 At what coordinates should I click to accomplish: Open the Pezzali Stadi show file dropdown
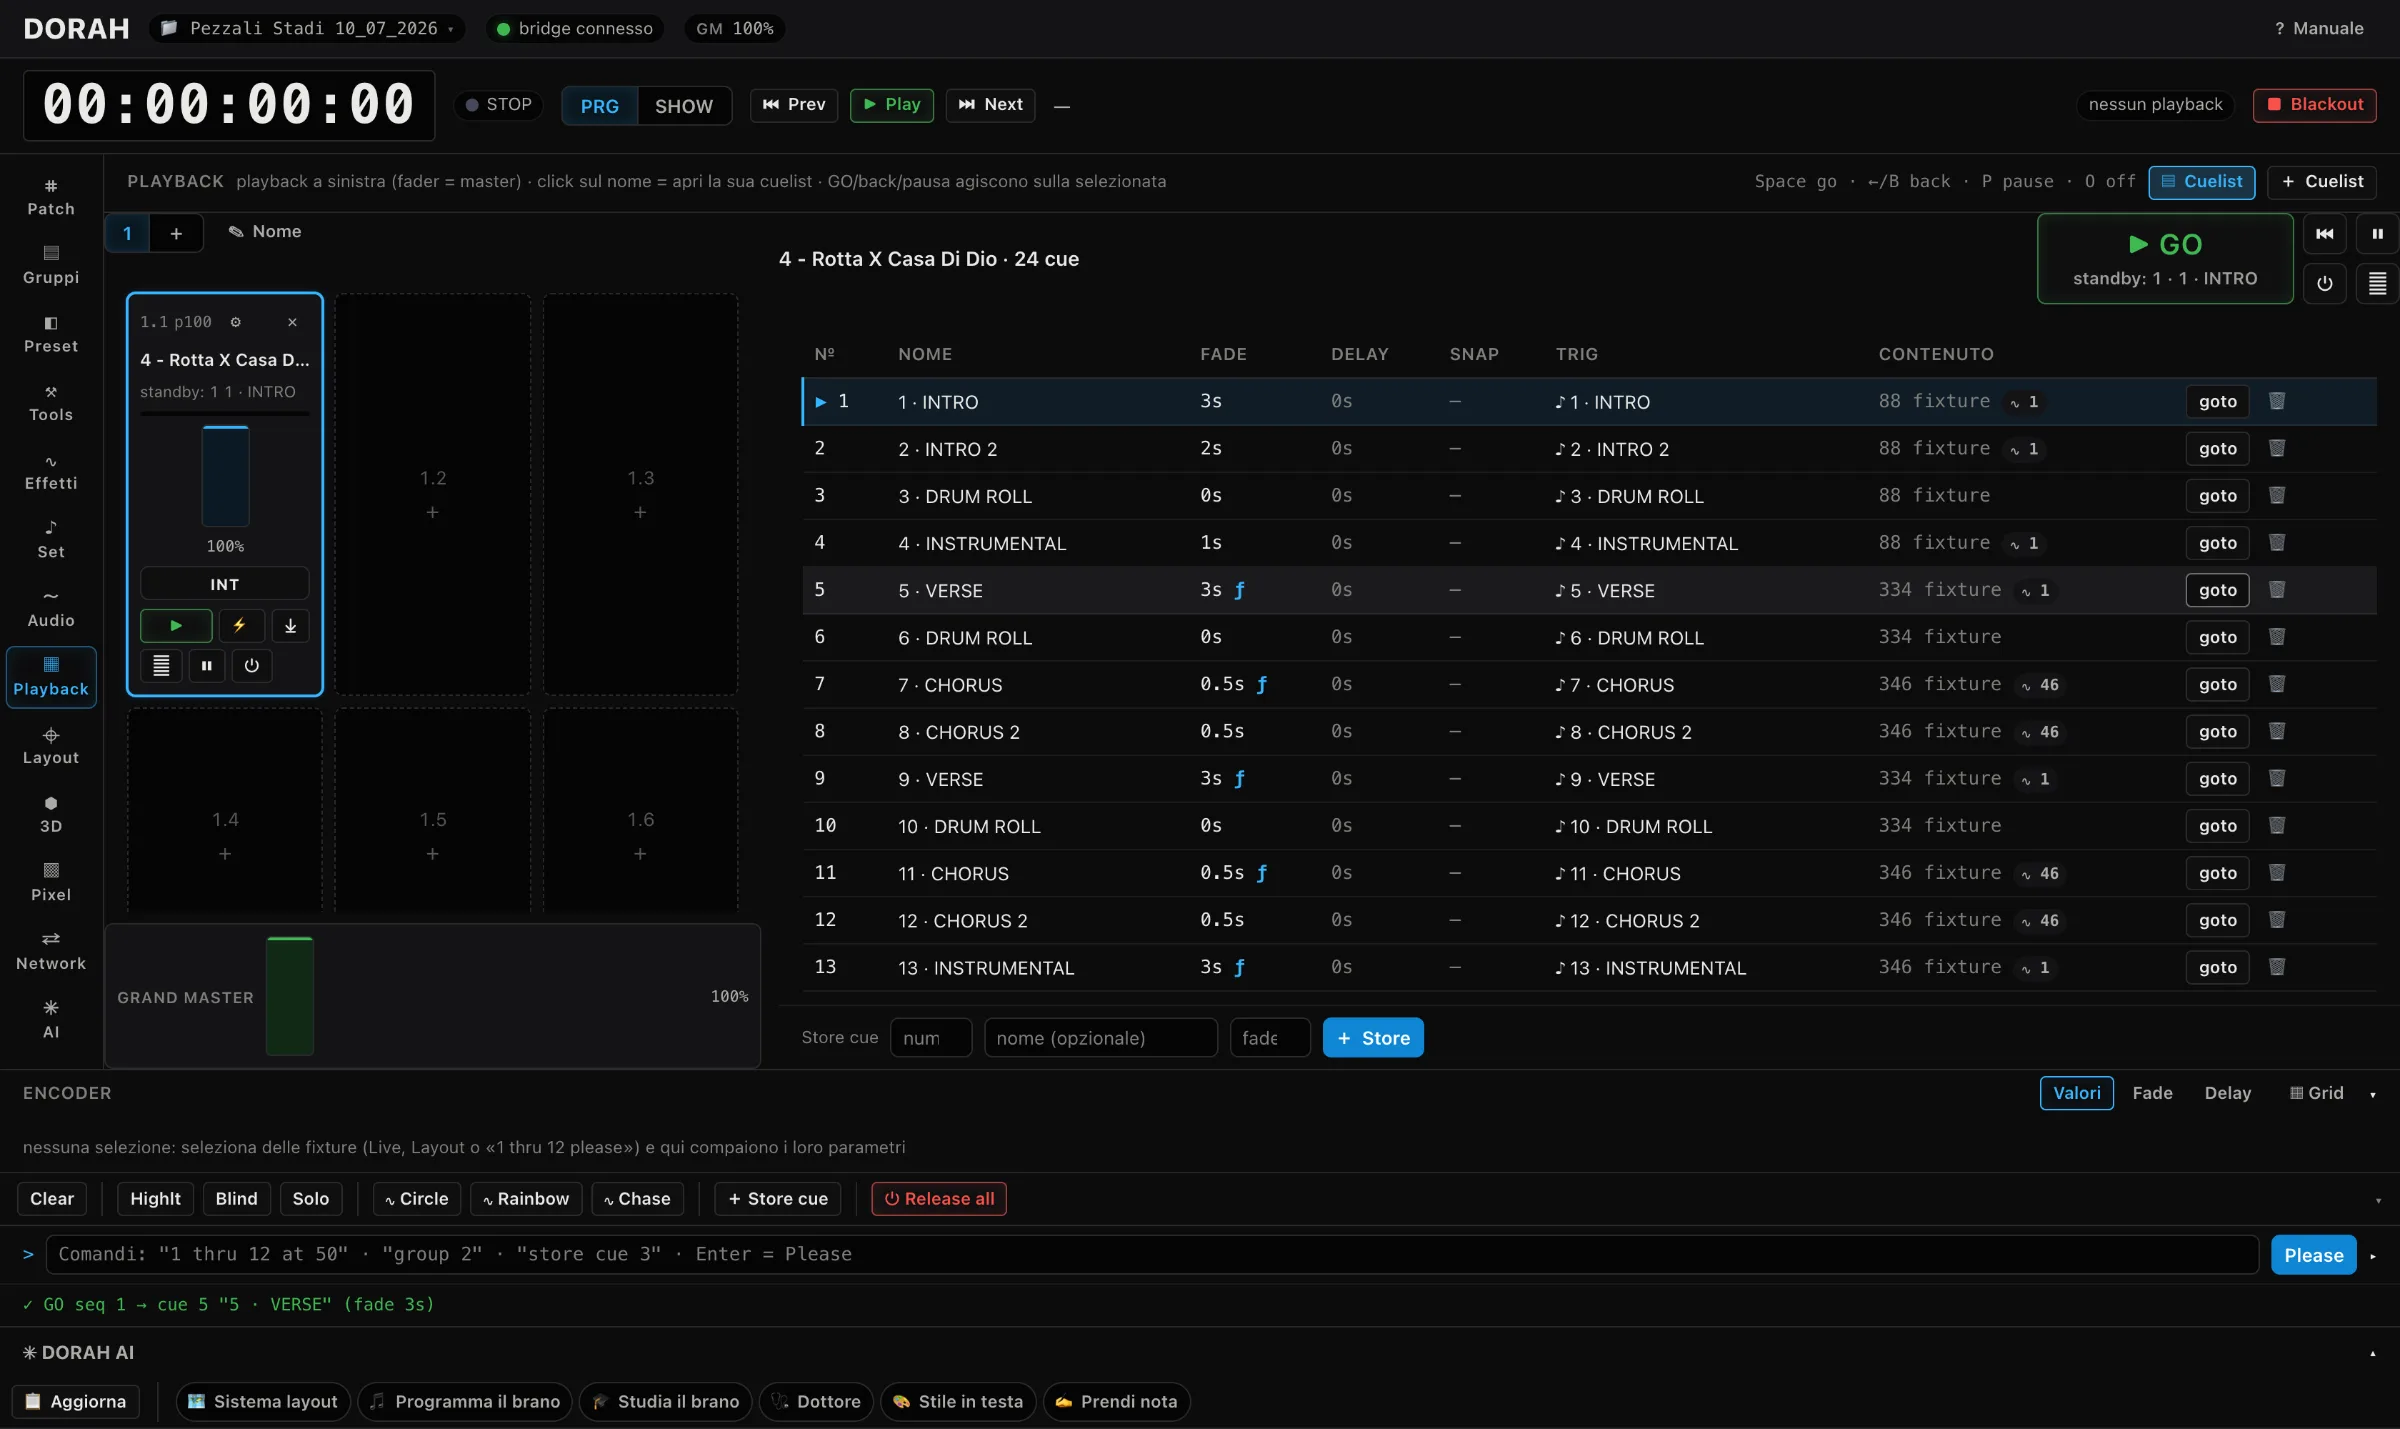pyautogui.click(x=308, y=28)
